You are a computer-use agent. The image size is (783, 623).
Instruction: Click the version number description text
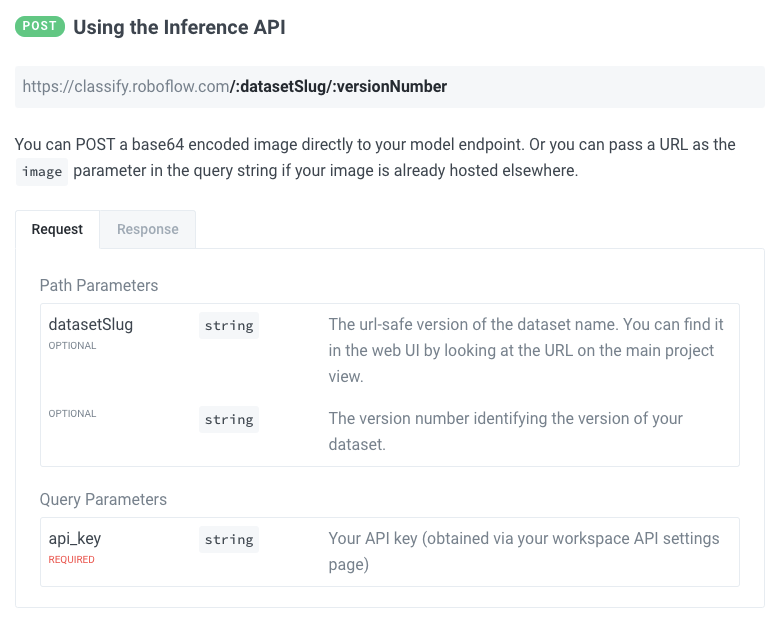tap(505, 430)
